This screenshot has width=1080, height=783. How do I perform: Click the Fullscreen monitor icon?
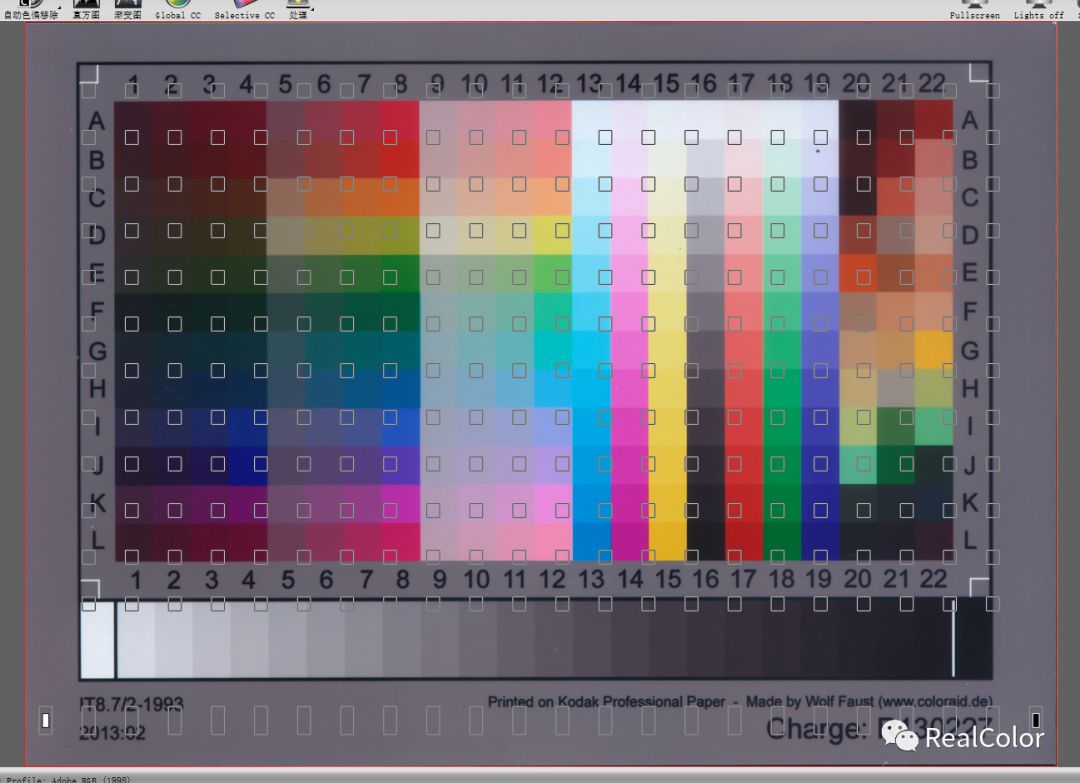click(x=973, y=8)
